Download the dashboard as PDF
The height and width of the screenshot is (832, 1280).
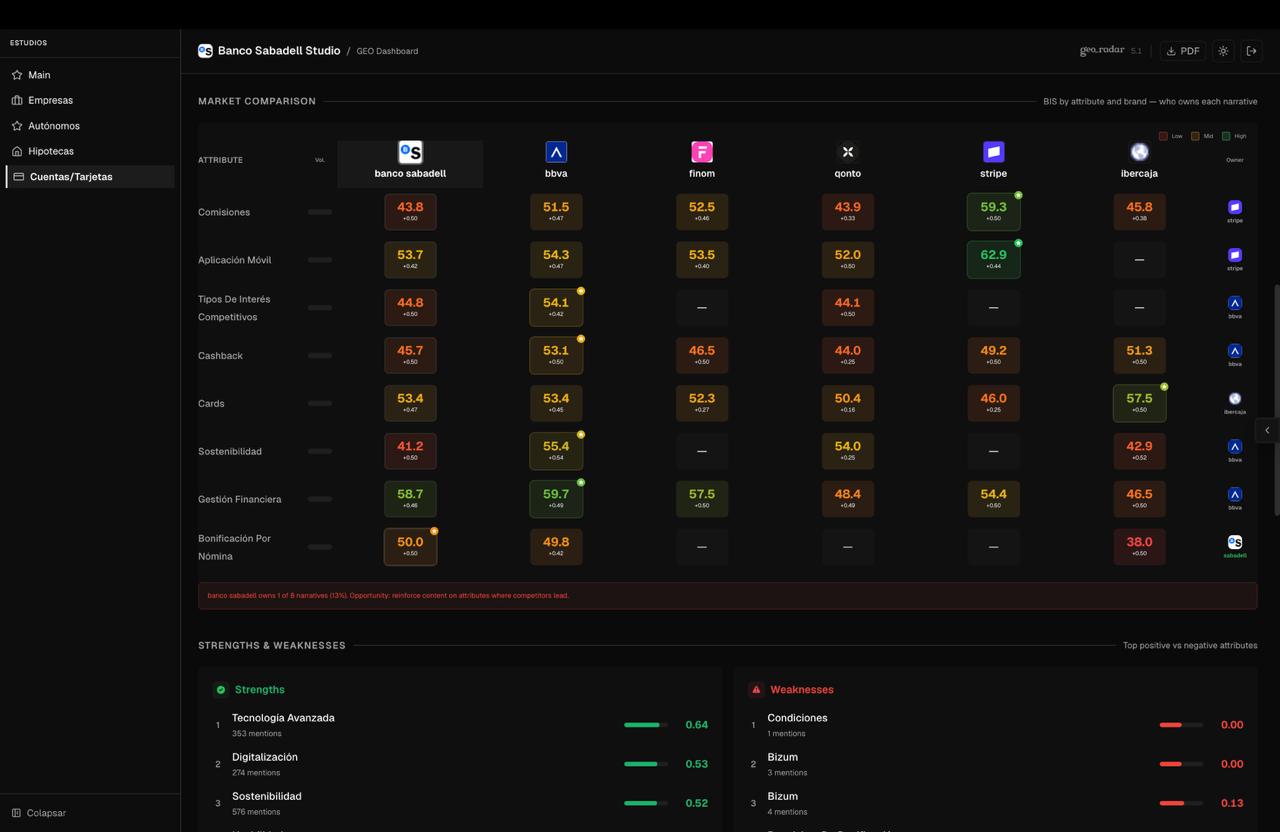tap(1183, 51)
